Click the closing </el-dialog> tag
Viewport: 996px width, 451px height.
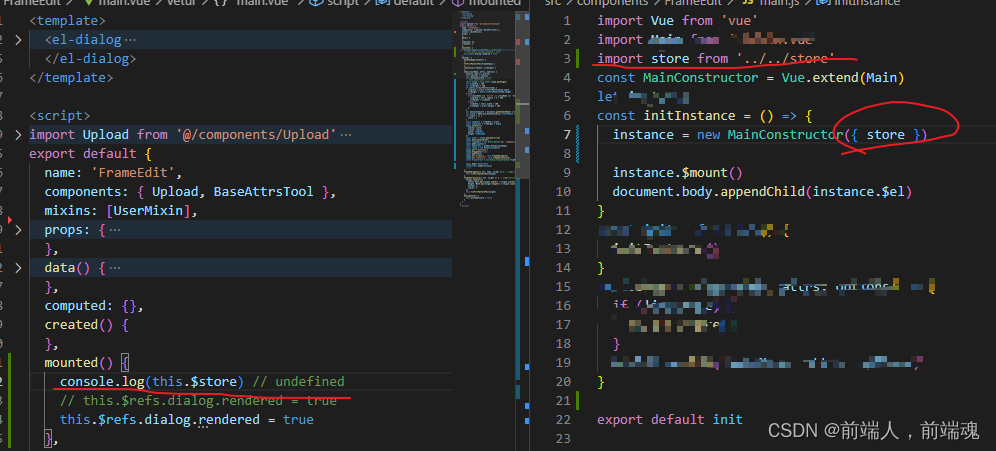[90, 58]
